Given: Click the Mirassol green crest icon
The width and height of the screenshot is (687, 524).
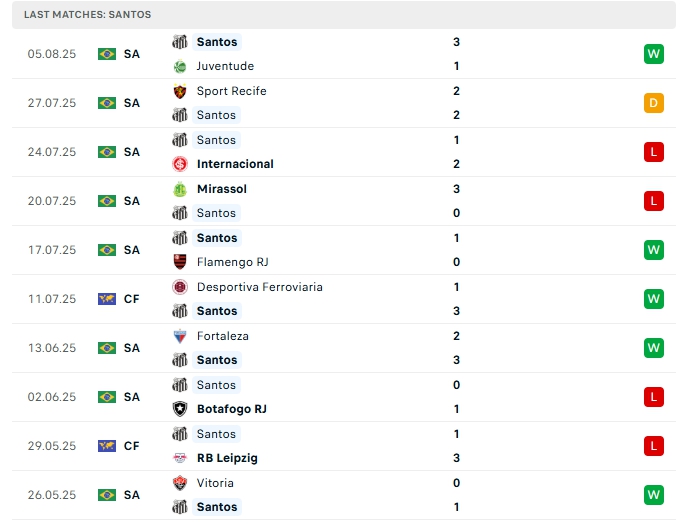Looking at the screenshot, I should pos(180,189).
